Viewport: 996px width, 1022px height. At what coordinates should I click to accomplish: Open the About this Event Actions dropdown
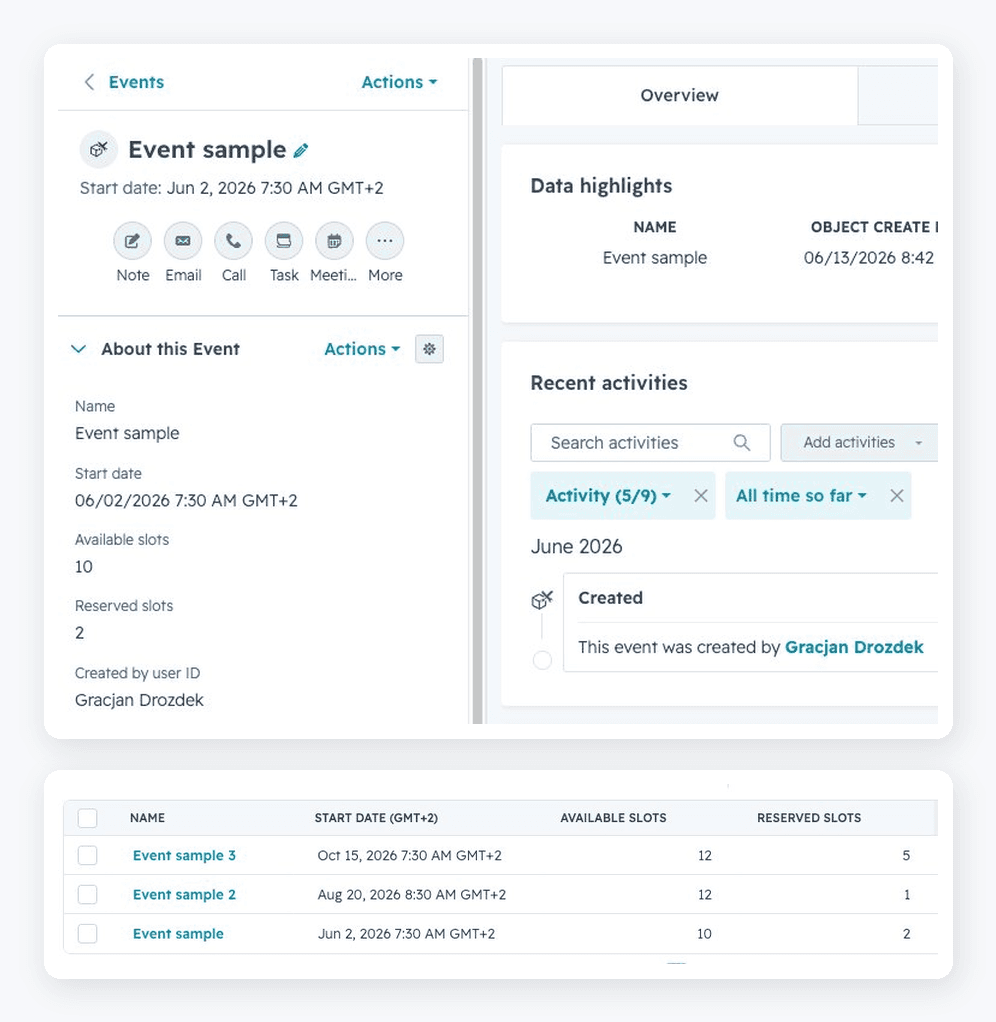point(362,349)
